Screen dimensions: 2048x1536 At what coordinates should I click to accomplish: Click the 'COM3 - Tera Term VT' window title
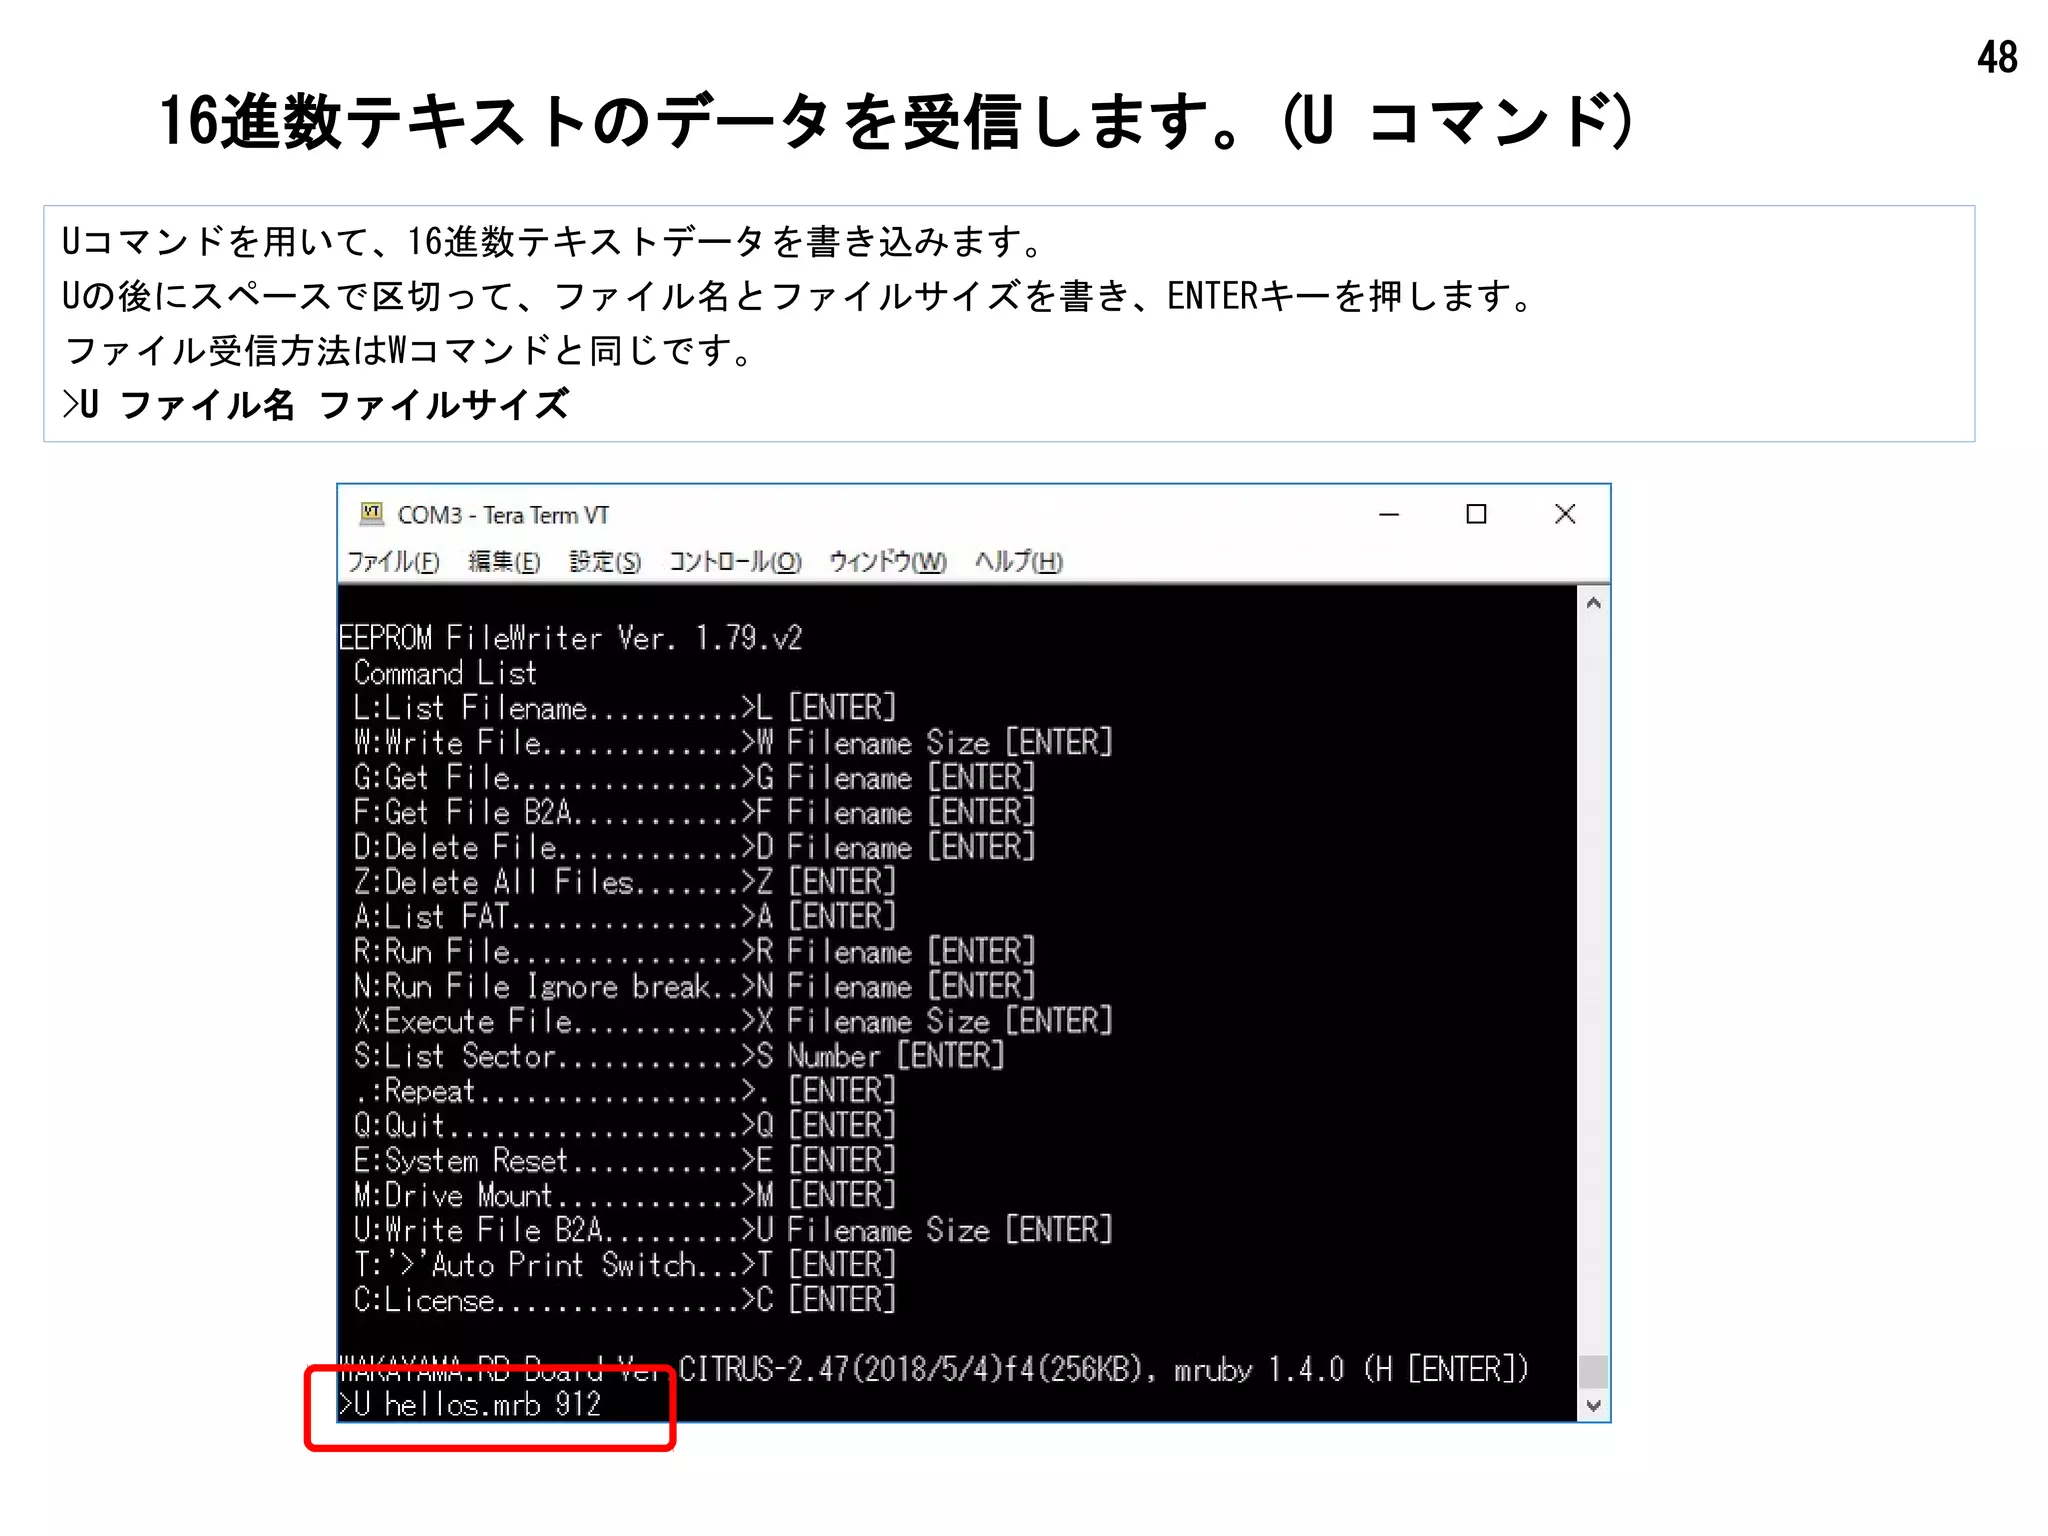tap(503, 515)
